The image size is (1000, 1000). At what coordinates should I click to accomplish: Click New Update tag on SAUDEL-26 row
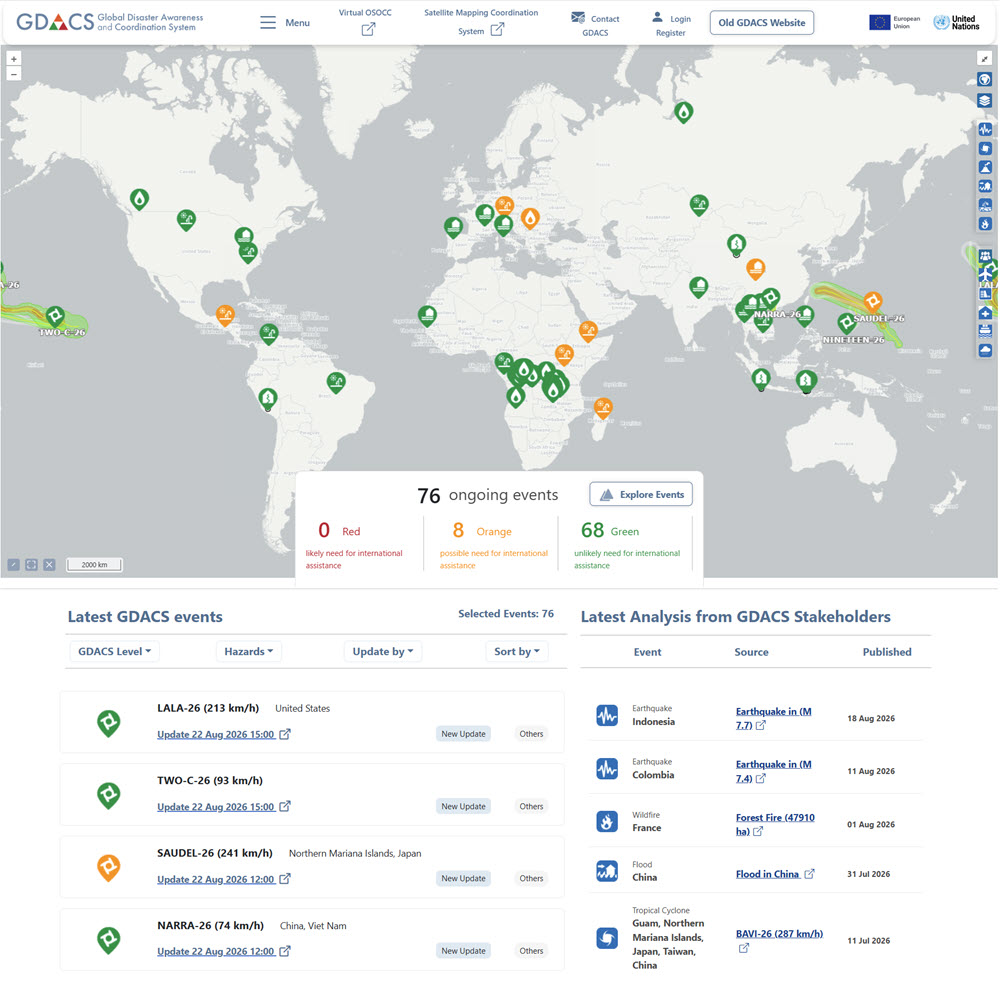(464, 878)
